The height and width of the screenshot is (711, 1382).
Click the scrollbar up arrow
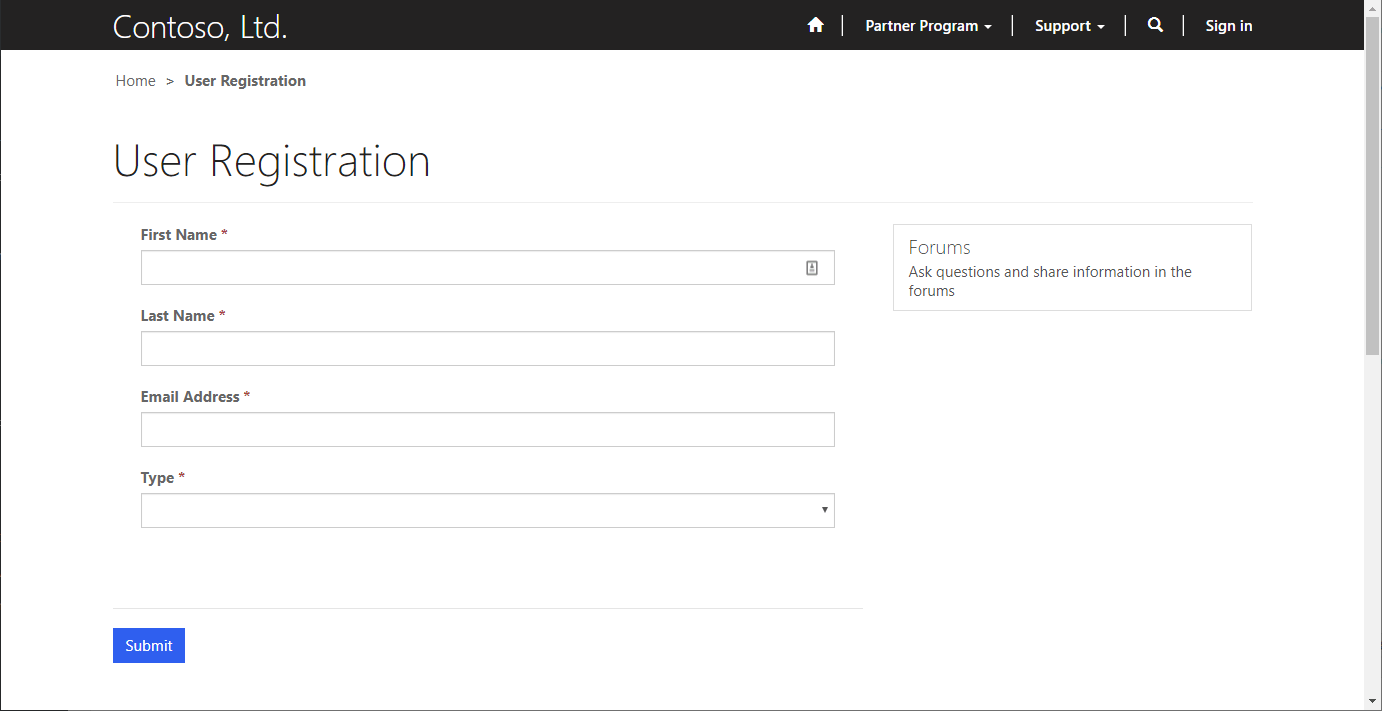1373,8
